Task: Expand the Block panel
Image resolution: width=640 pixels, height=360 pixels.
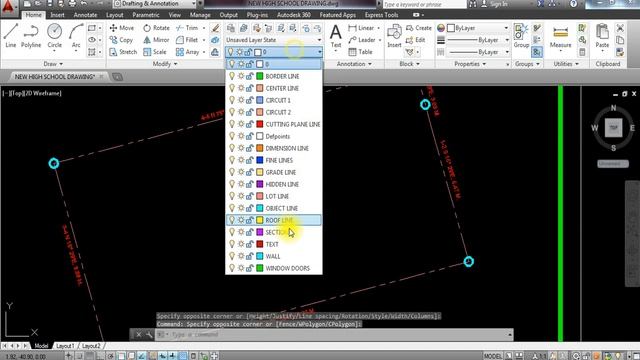Action: pos(409,64)
